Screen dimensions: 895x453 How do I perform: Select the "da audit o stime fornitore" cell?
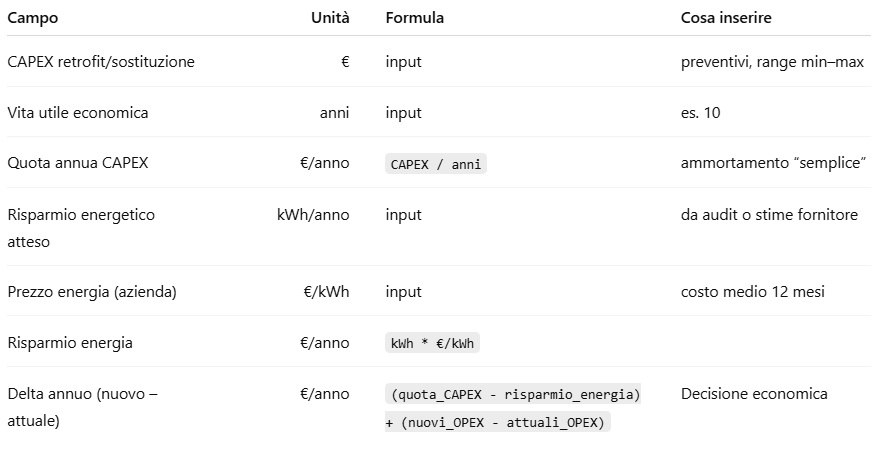(x=769, y=215)
